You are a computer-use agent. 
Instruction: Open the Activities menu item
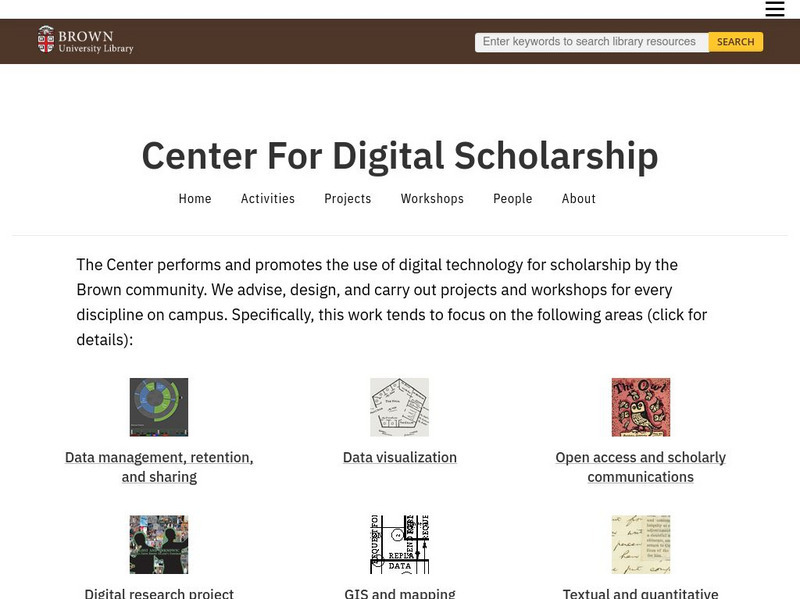click(x=268, y=199)
